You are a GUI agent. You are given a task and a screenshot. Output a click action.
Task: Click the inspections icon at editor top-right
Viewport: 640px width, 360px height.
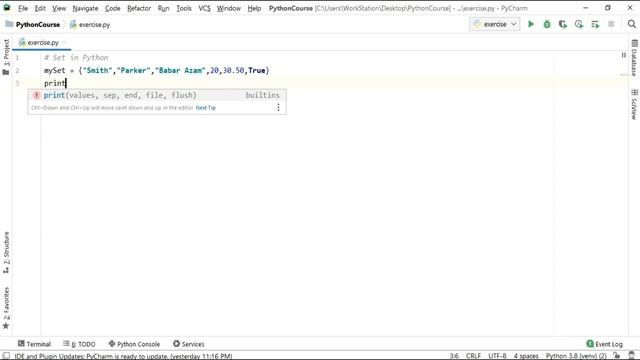[624, 55]
